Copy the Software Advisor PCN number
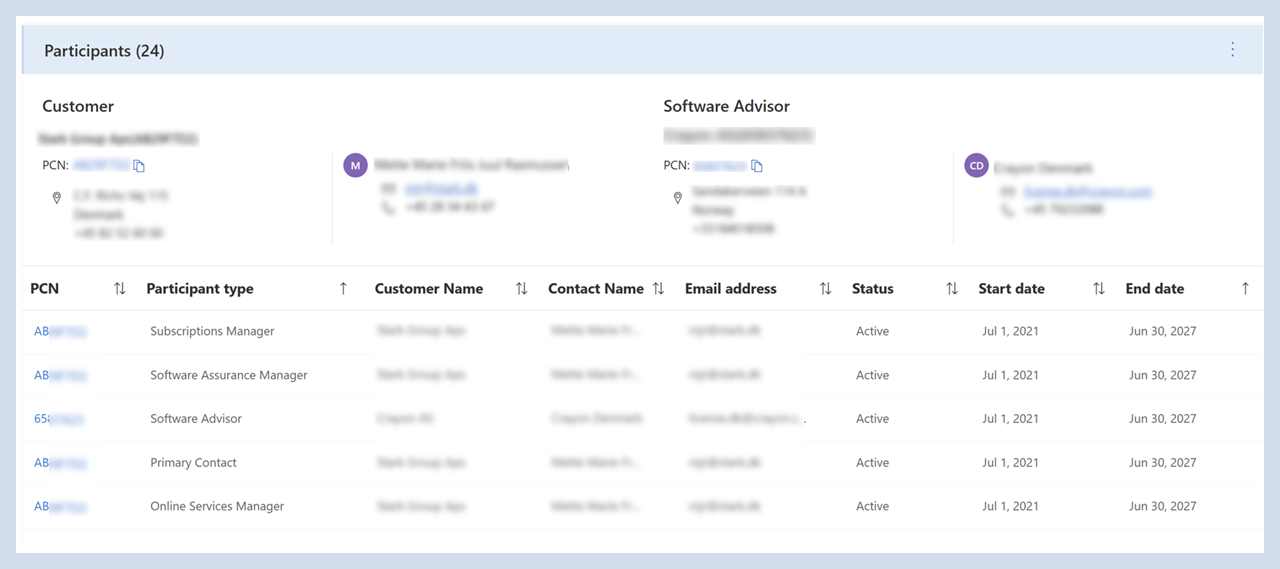This screenshot has height=569, width=1280. [x=757, y=166]
